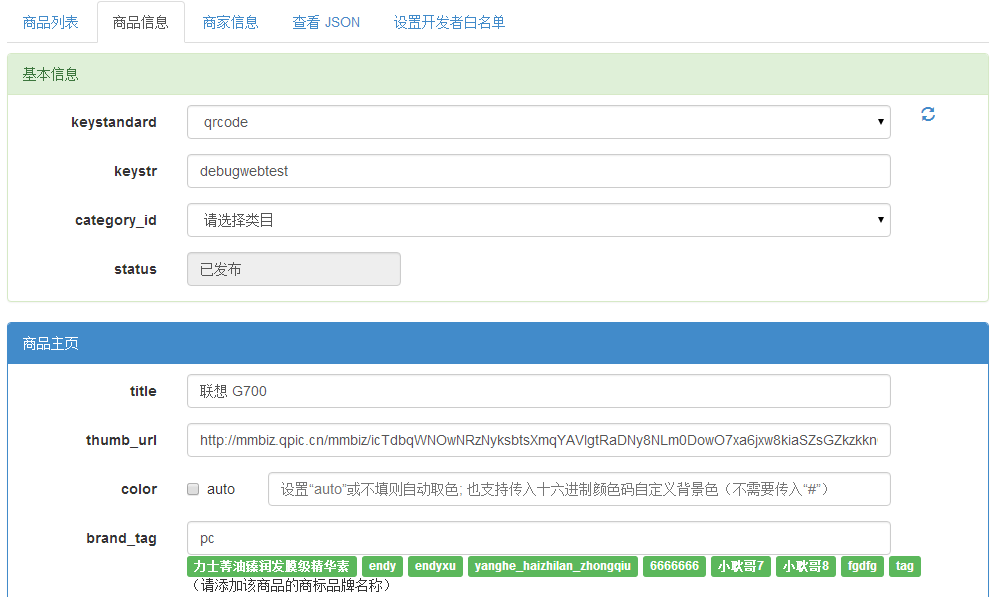Choose the endy brand tag
This screenshot has height=597, width=992.
pyautogui.click(x=383, y=566)
